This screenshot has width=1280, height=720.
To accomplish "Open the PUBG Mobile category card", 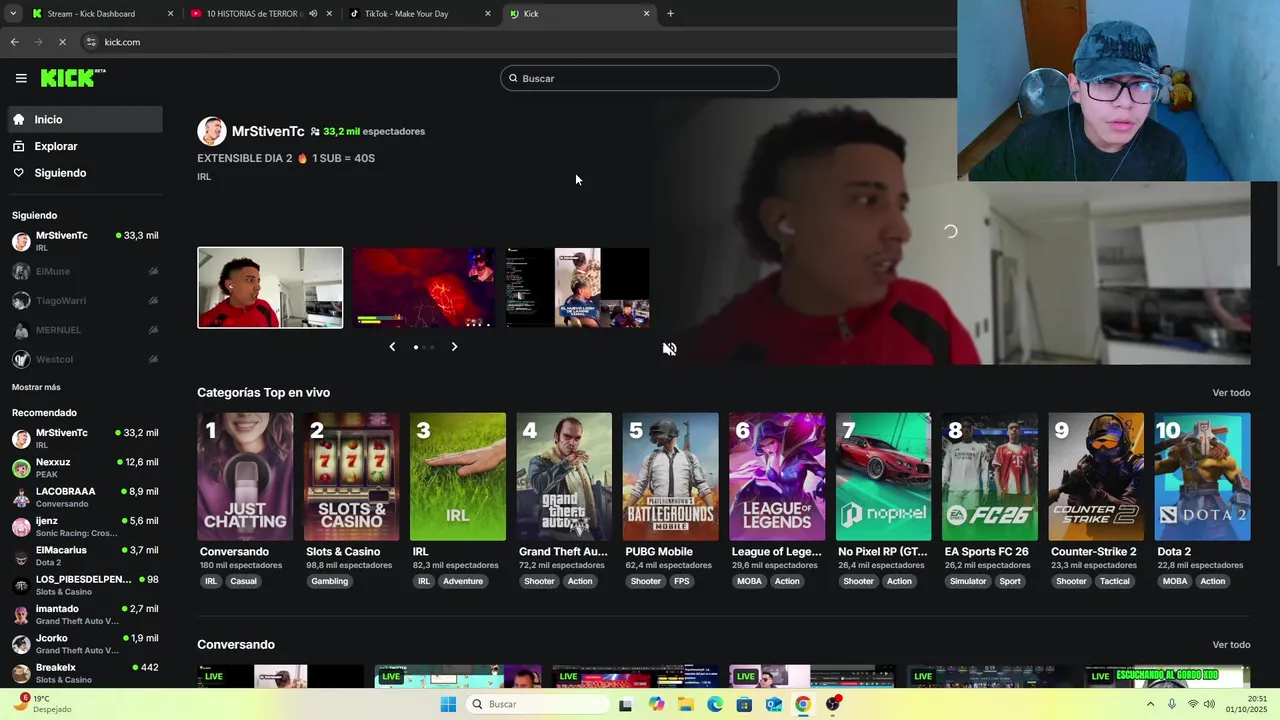I will [x=670, y=477].
